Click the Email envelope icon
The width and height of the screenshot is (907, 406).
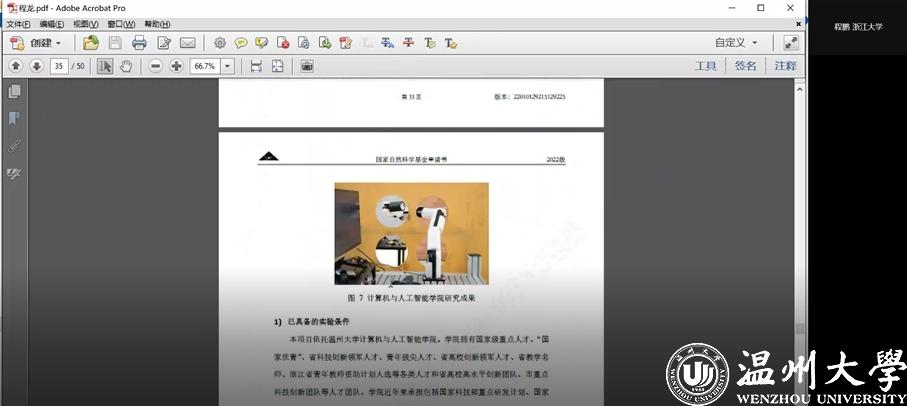point(187,43)
